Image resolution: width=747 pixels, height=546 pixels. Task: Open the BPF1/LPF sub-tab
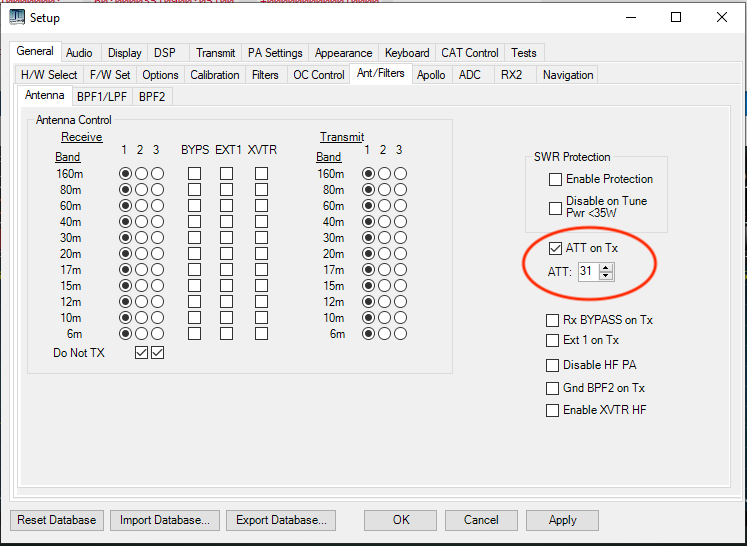(101, 96)
